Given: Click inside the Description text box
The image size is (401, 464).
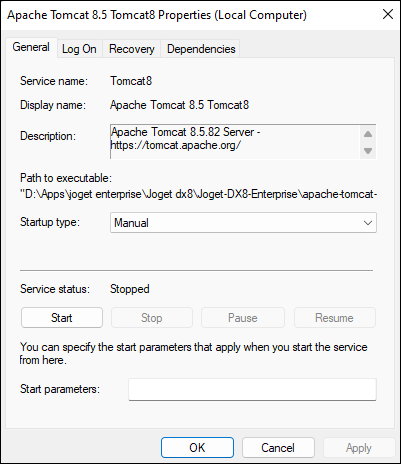Looking at the screenshot, I should point(235,142).
